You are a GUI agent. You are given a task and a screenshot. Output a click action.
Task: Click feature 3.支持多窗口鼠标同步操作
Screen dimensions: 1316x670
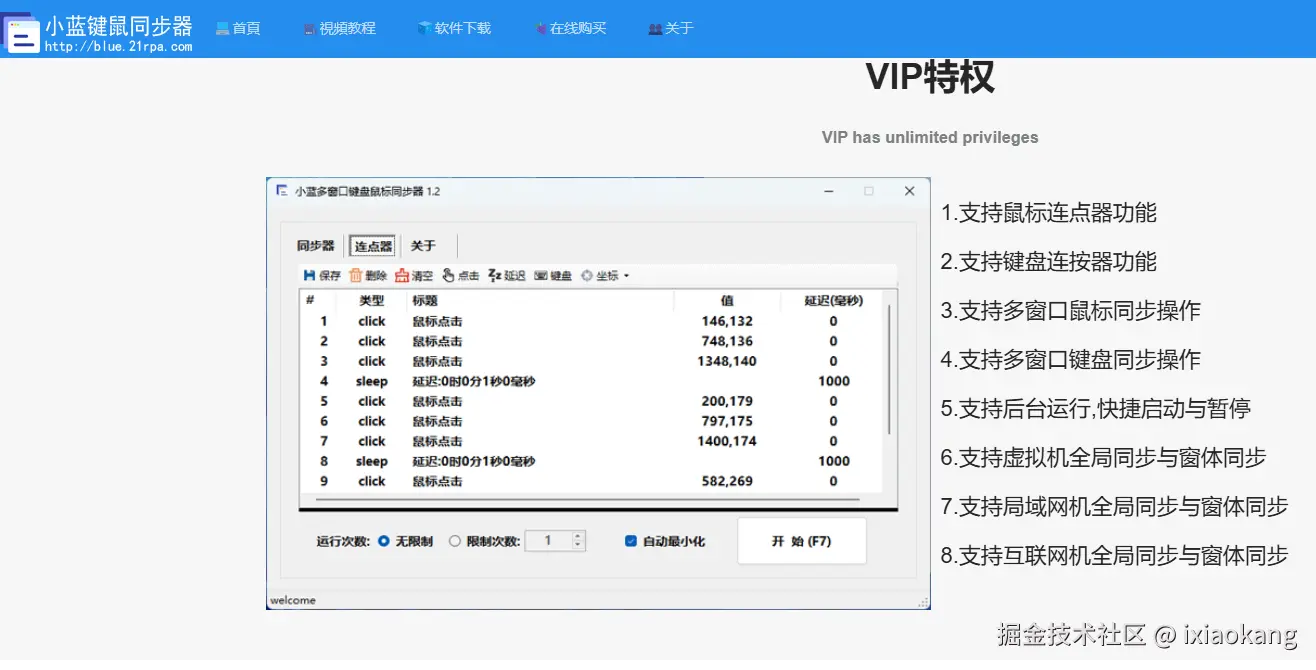coord(1071,310)
